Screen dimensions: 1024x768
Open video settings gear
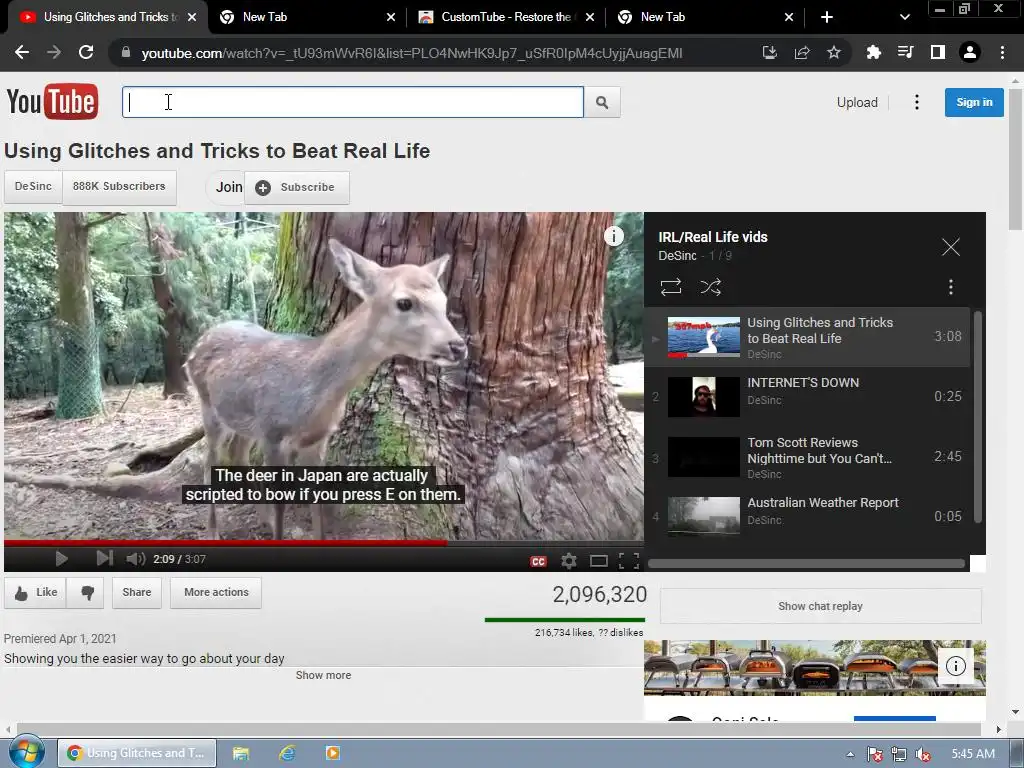click(569, 561)
